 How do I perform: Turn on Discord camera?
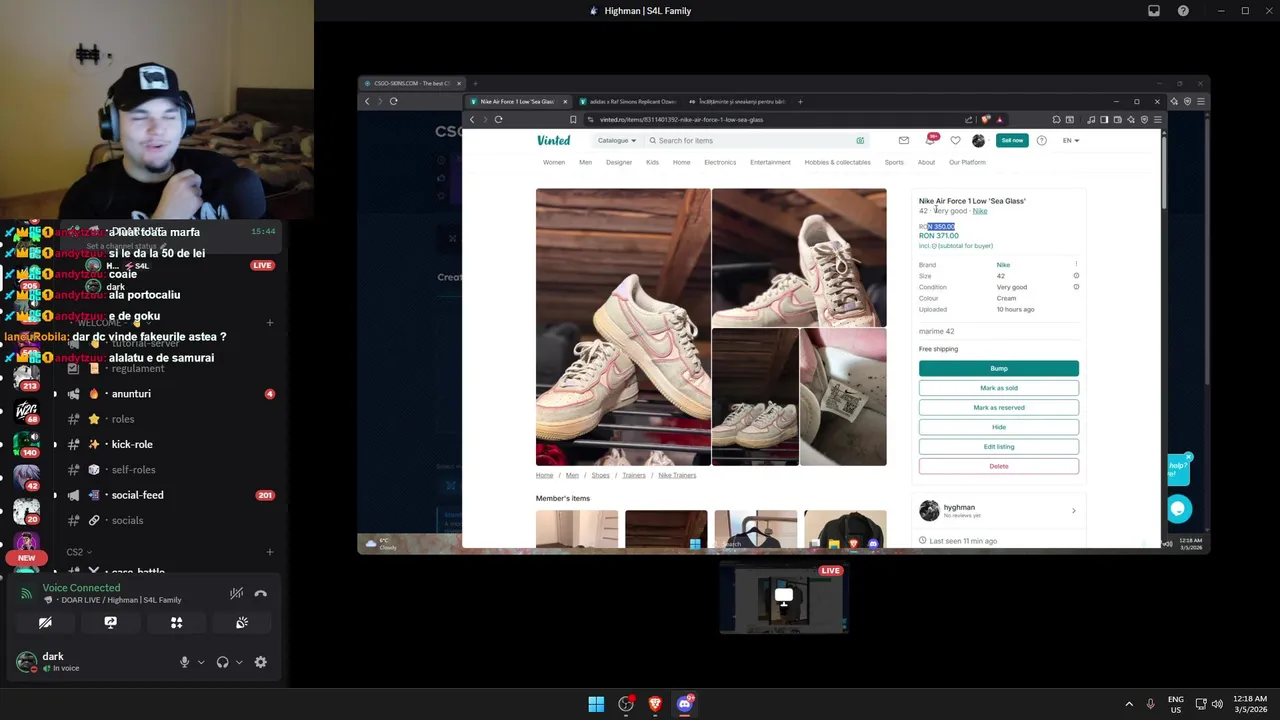click(x=45, y=622)
